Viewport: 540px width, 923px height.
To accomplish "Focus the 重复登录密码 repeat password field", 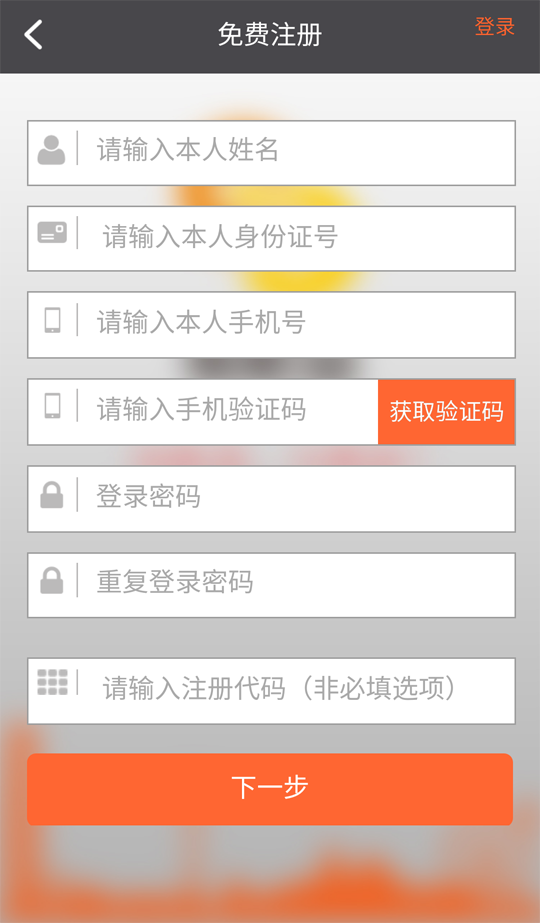I will (271, 585).
